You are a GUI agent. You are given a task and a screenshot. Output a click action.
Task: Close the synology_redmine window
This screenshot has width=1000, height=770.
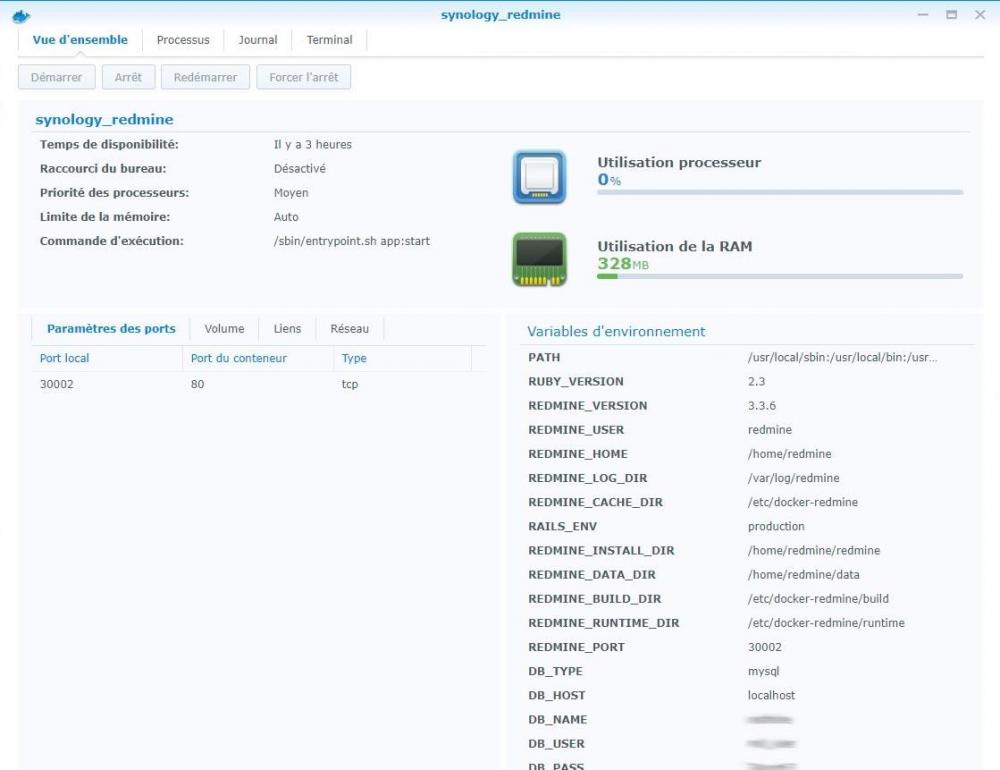click(979, 15)
